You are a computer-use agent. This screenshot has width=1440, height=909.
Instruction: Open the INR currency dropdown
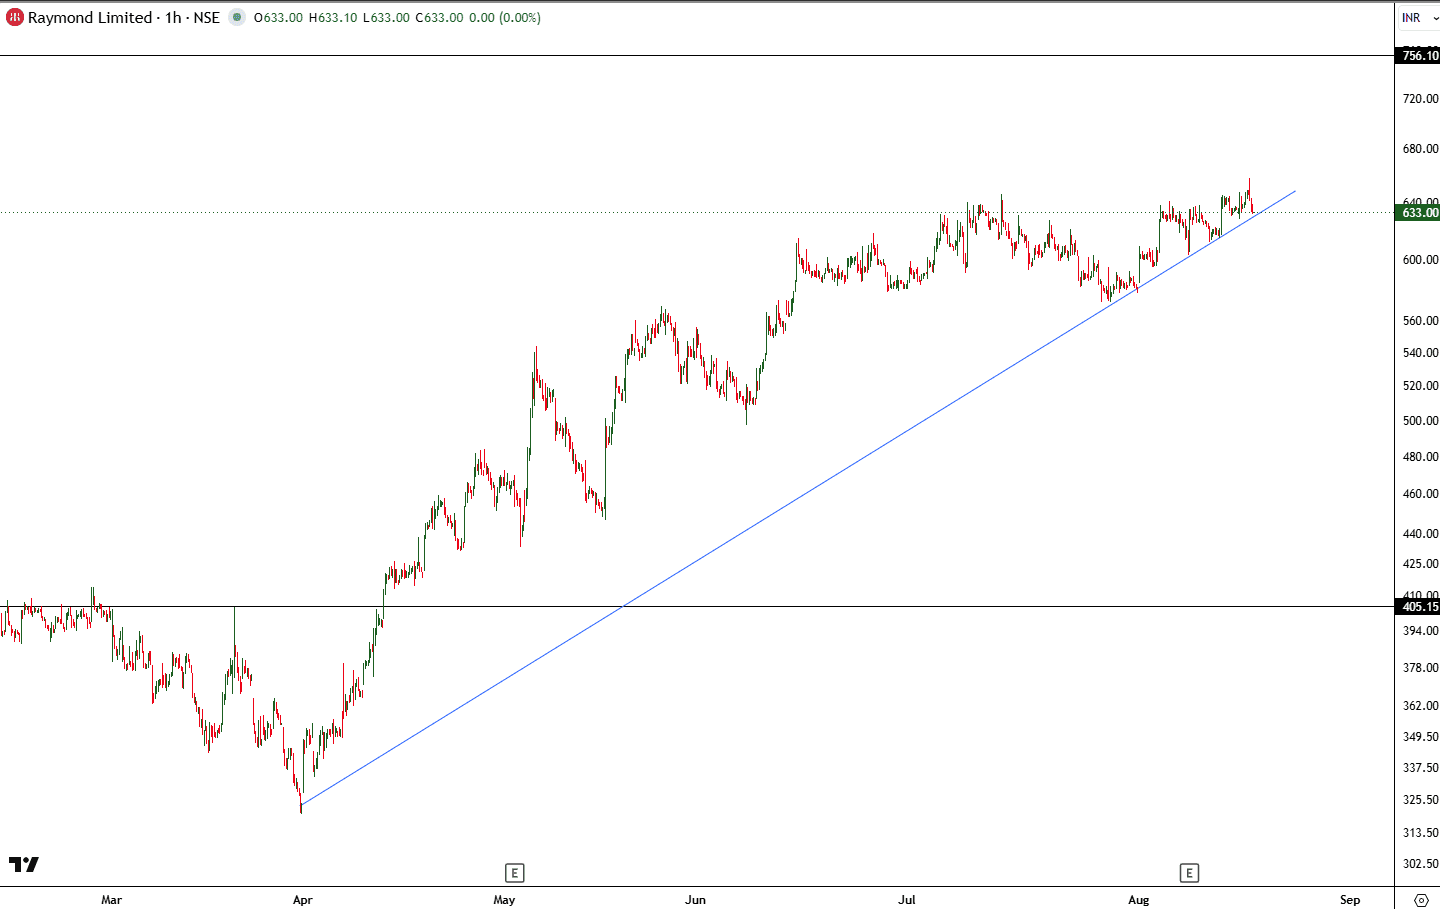coord(1419,17)
